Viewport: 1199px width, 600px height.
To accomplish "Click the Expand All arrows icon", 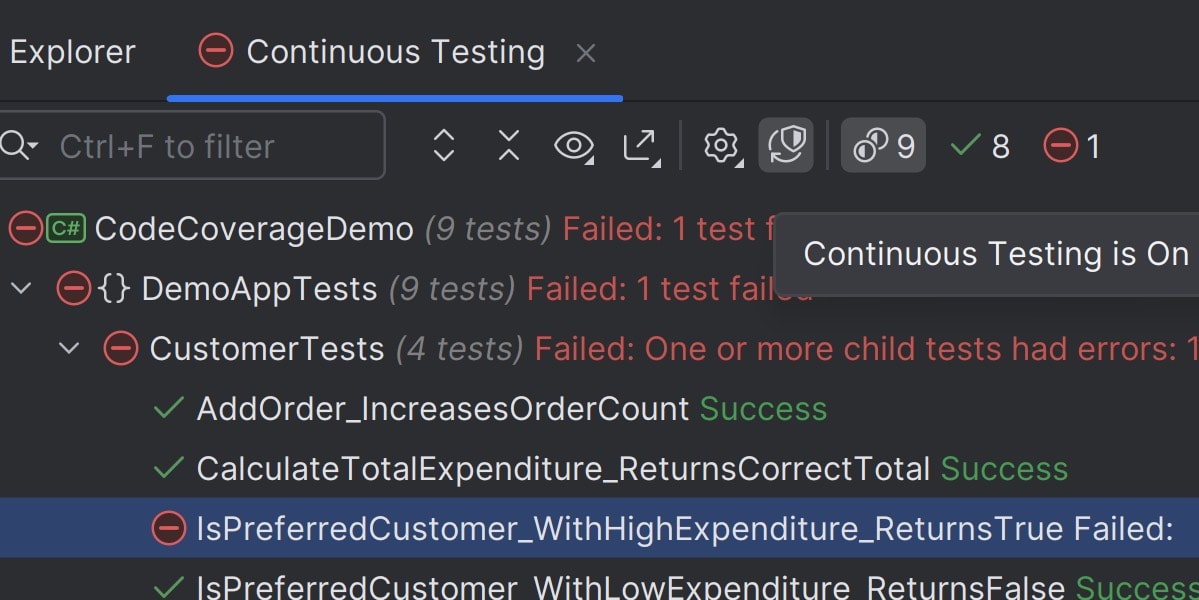I will [x=444, y=146].
